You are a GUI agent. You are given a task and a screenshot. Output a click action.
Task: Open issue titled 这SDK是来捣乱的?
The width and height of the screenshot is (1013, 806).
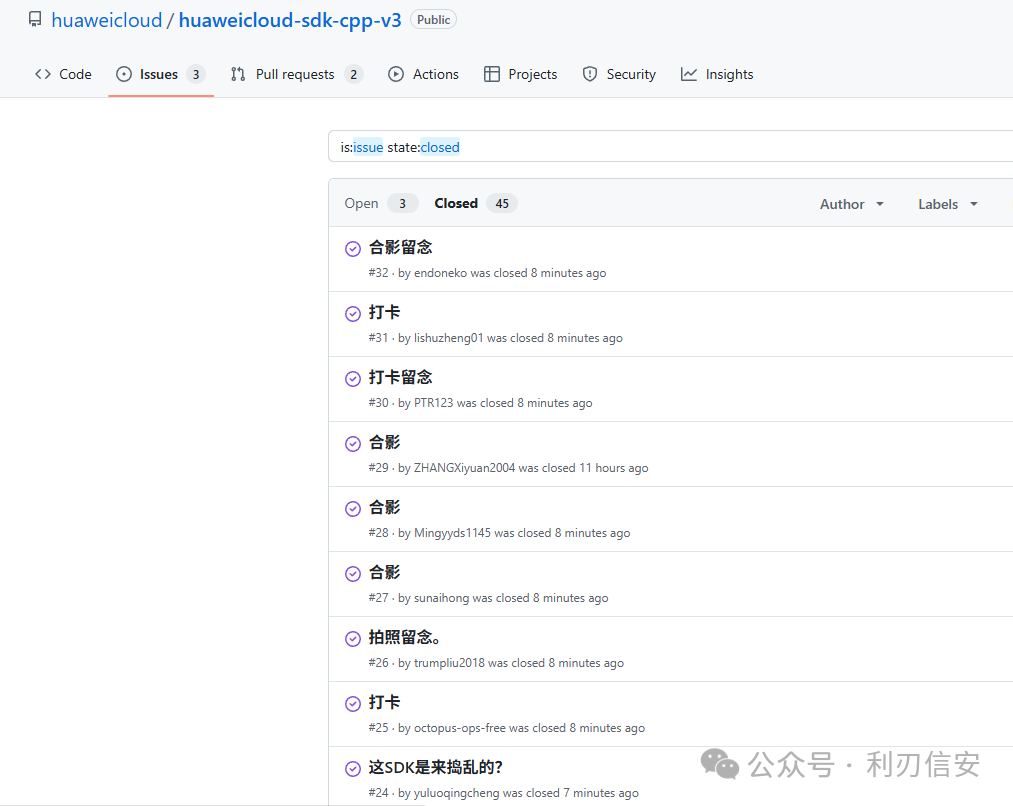435,767
